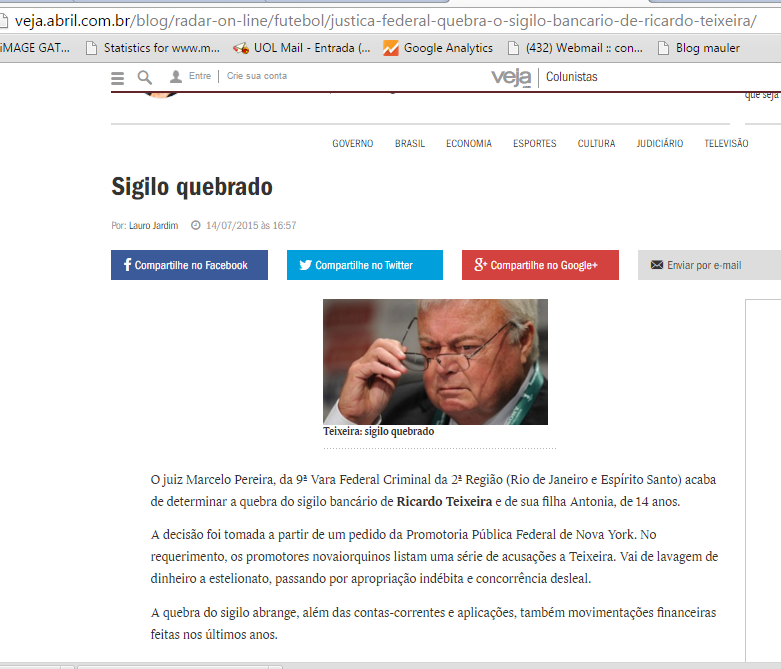Click the article photo of Teixeira
The height and width of the screenshot is (669, 781).
click(435, 362)
